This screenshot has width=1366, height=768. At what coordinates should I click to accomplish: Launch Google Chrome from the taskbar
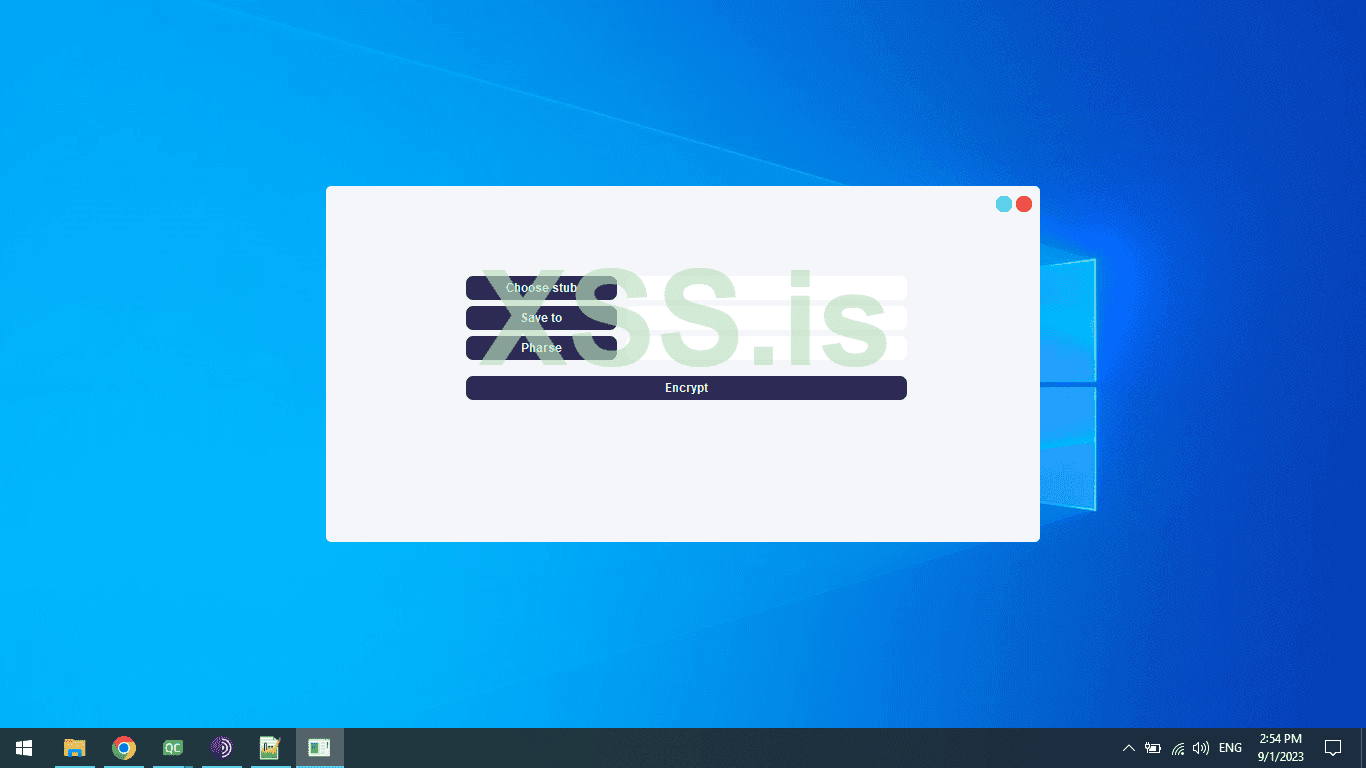[123, 747]
